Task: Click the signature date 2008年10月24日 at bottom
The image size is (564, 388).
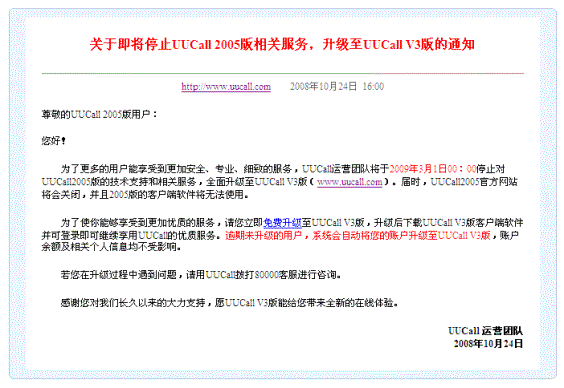Action: (488, 344)
